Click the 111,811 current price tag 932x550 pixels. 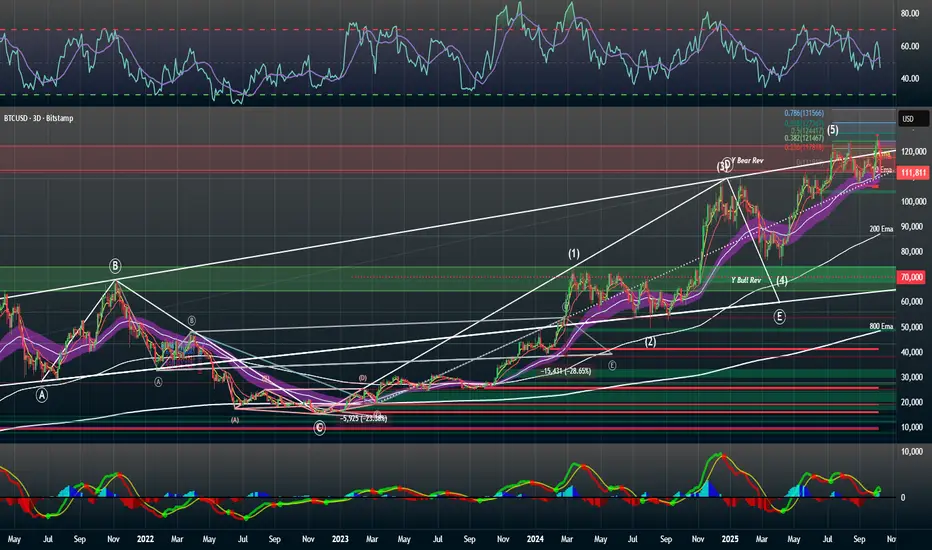point(914,173)
